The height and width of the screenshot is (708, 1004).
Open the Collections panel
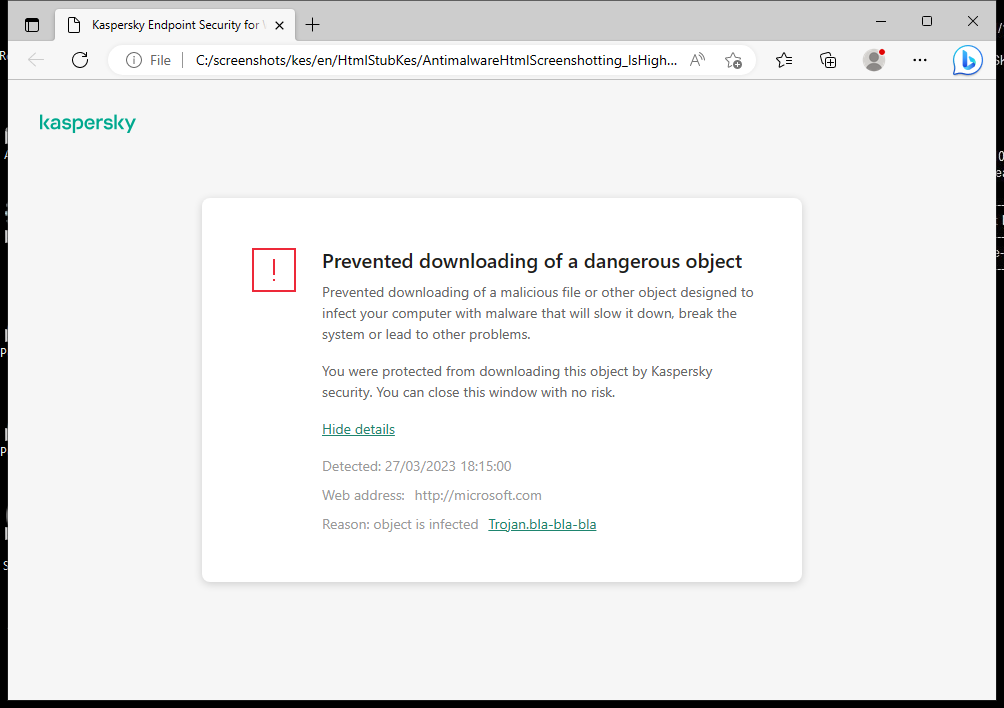click(828, 60)
